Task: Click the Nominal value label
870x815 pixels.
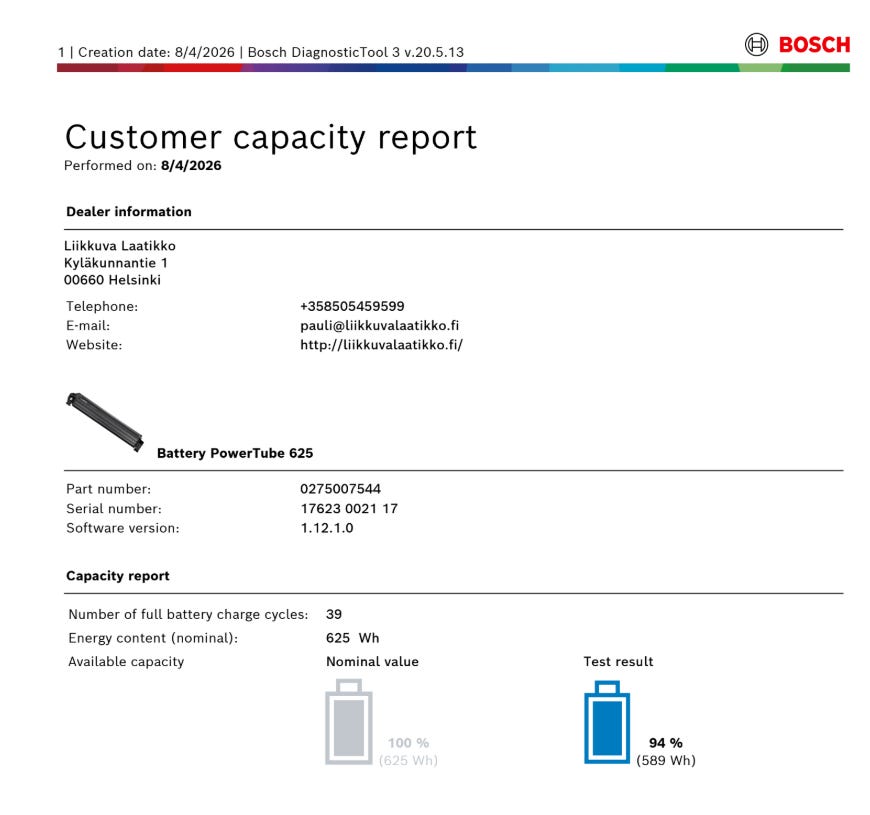Action: (x=372, y=661)
